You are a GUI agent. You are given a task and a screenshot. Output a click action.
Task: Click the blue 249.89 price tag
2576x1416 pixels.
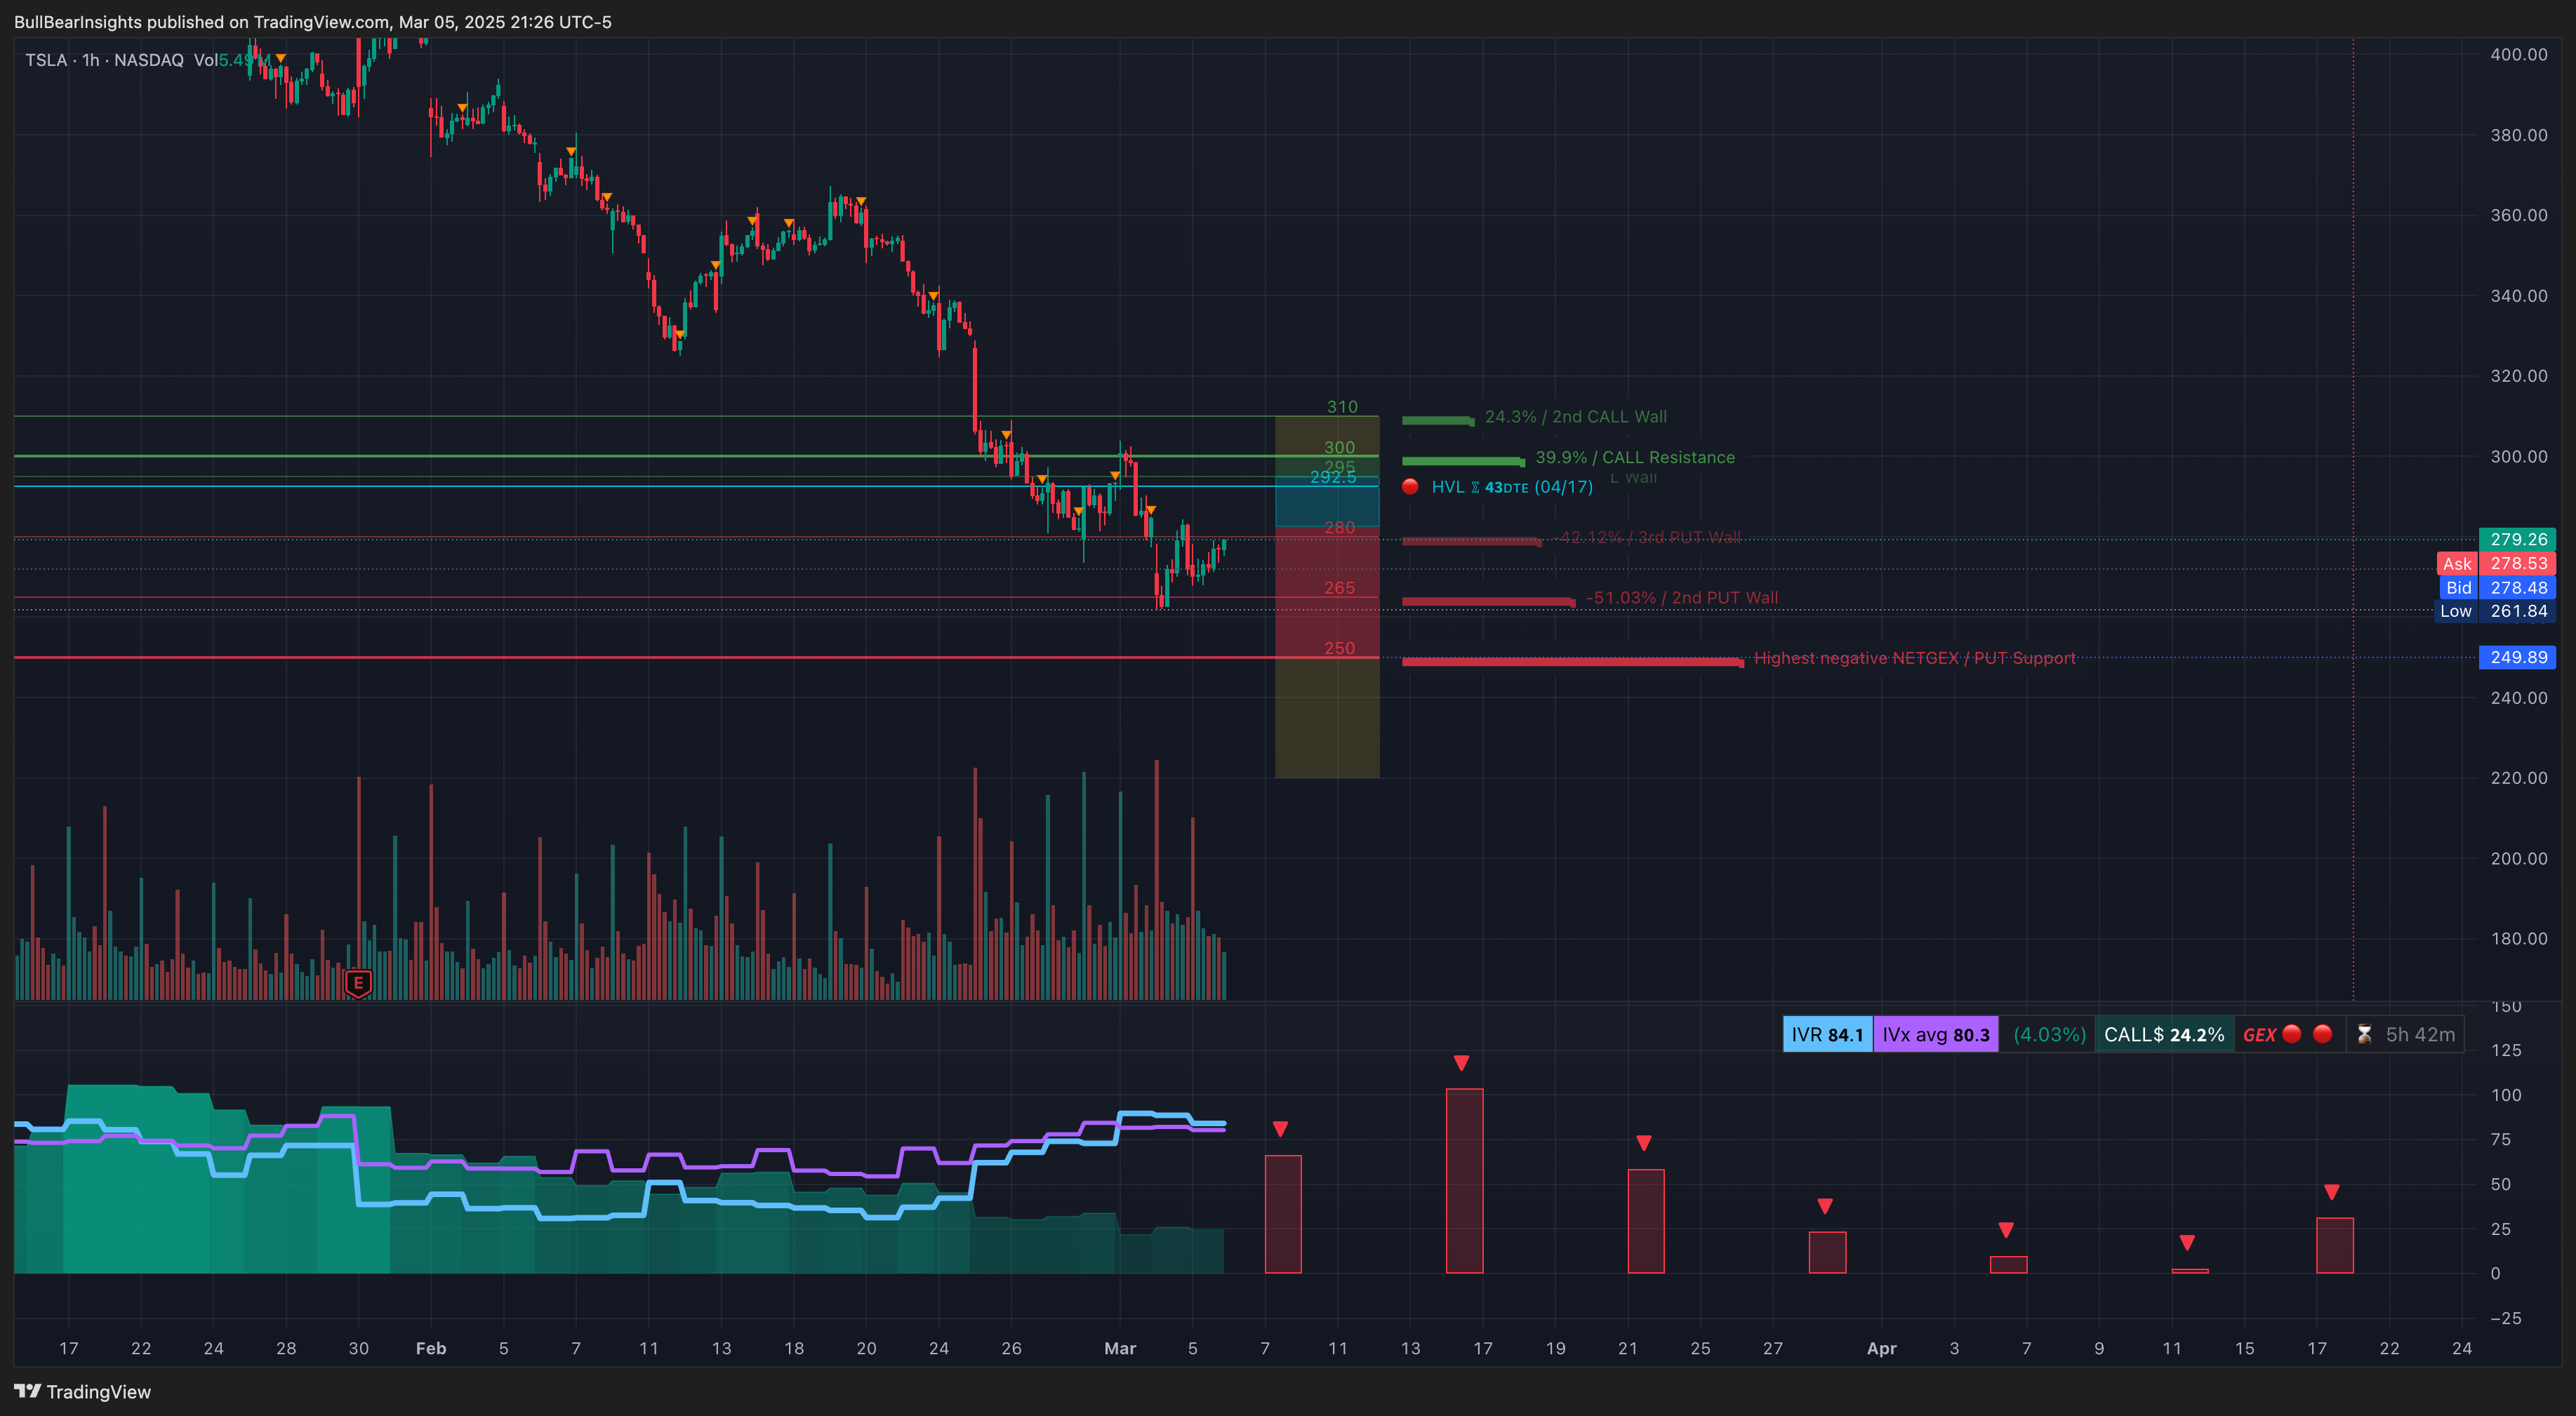coord(2517,657)
